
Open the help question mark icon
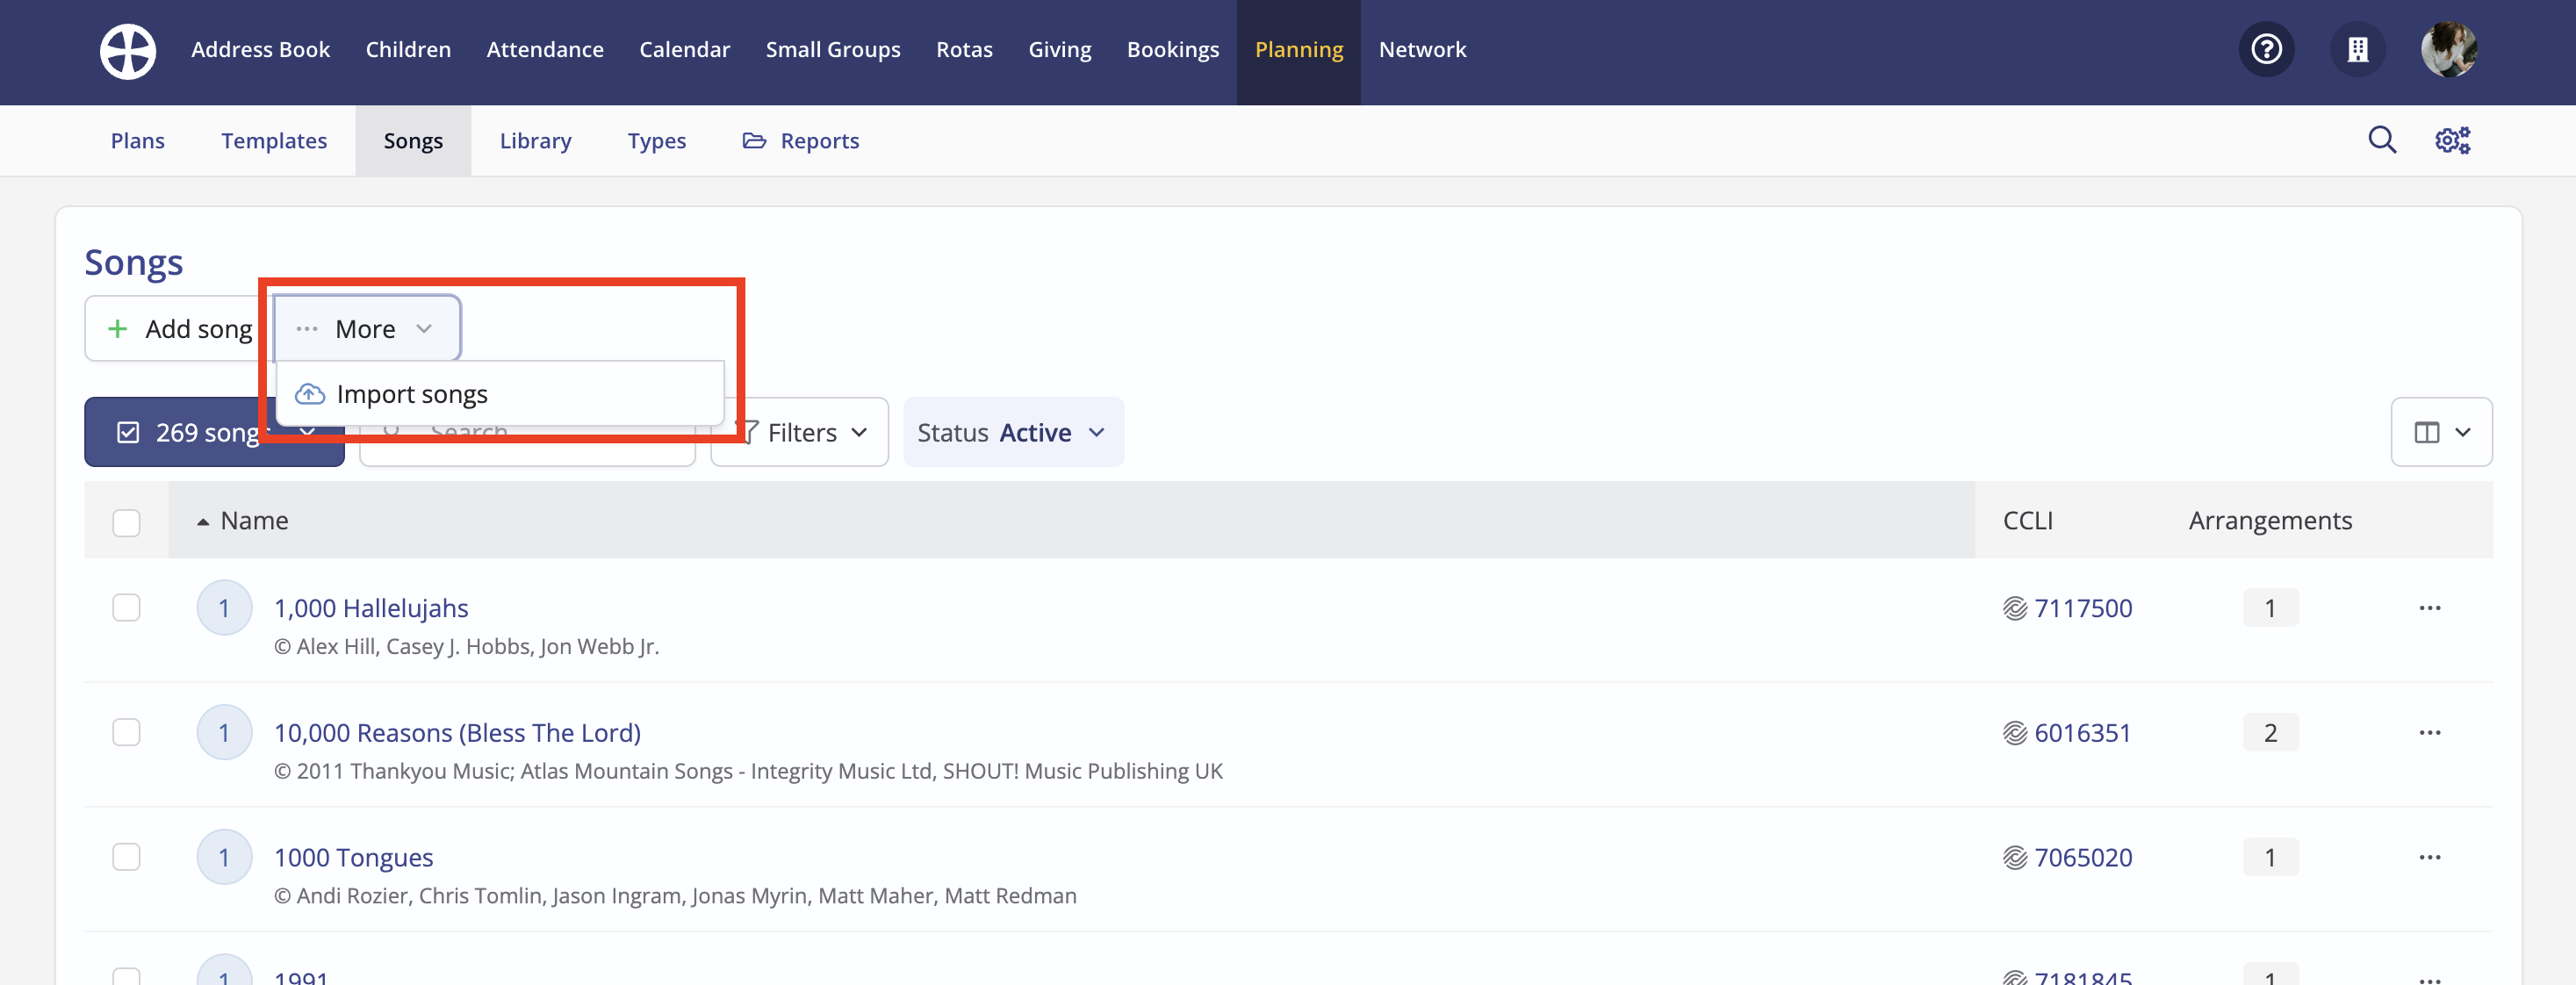(2266, 49)
